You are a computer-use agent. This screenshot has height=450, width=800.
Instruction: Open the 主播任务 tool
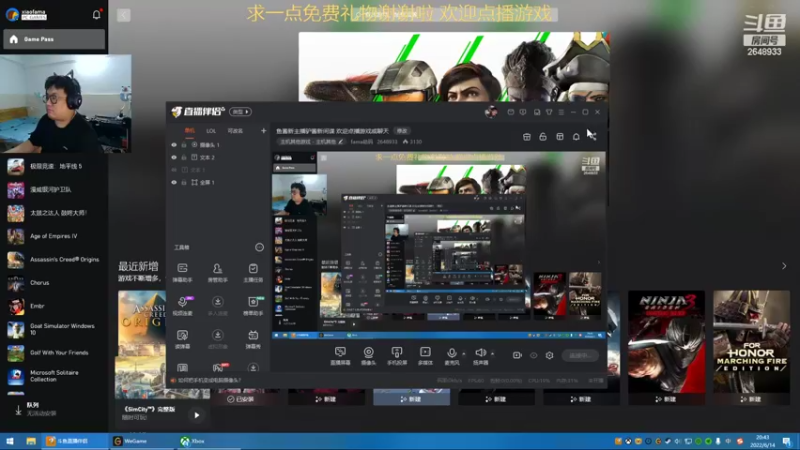[253, 272]
